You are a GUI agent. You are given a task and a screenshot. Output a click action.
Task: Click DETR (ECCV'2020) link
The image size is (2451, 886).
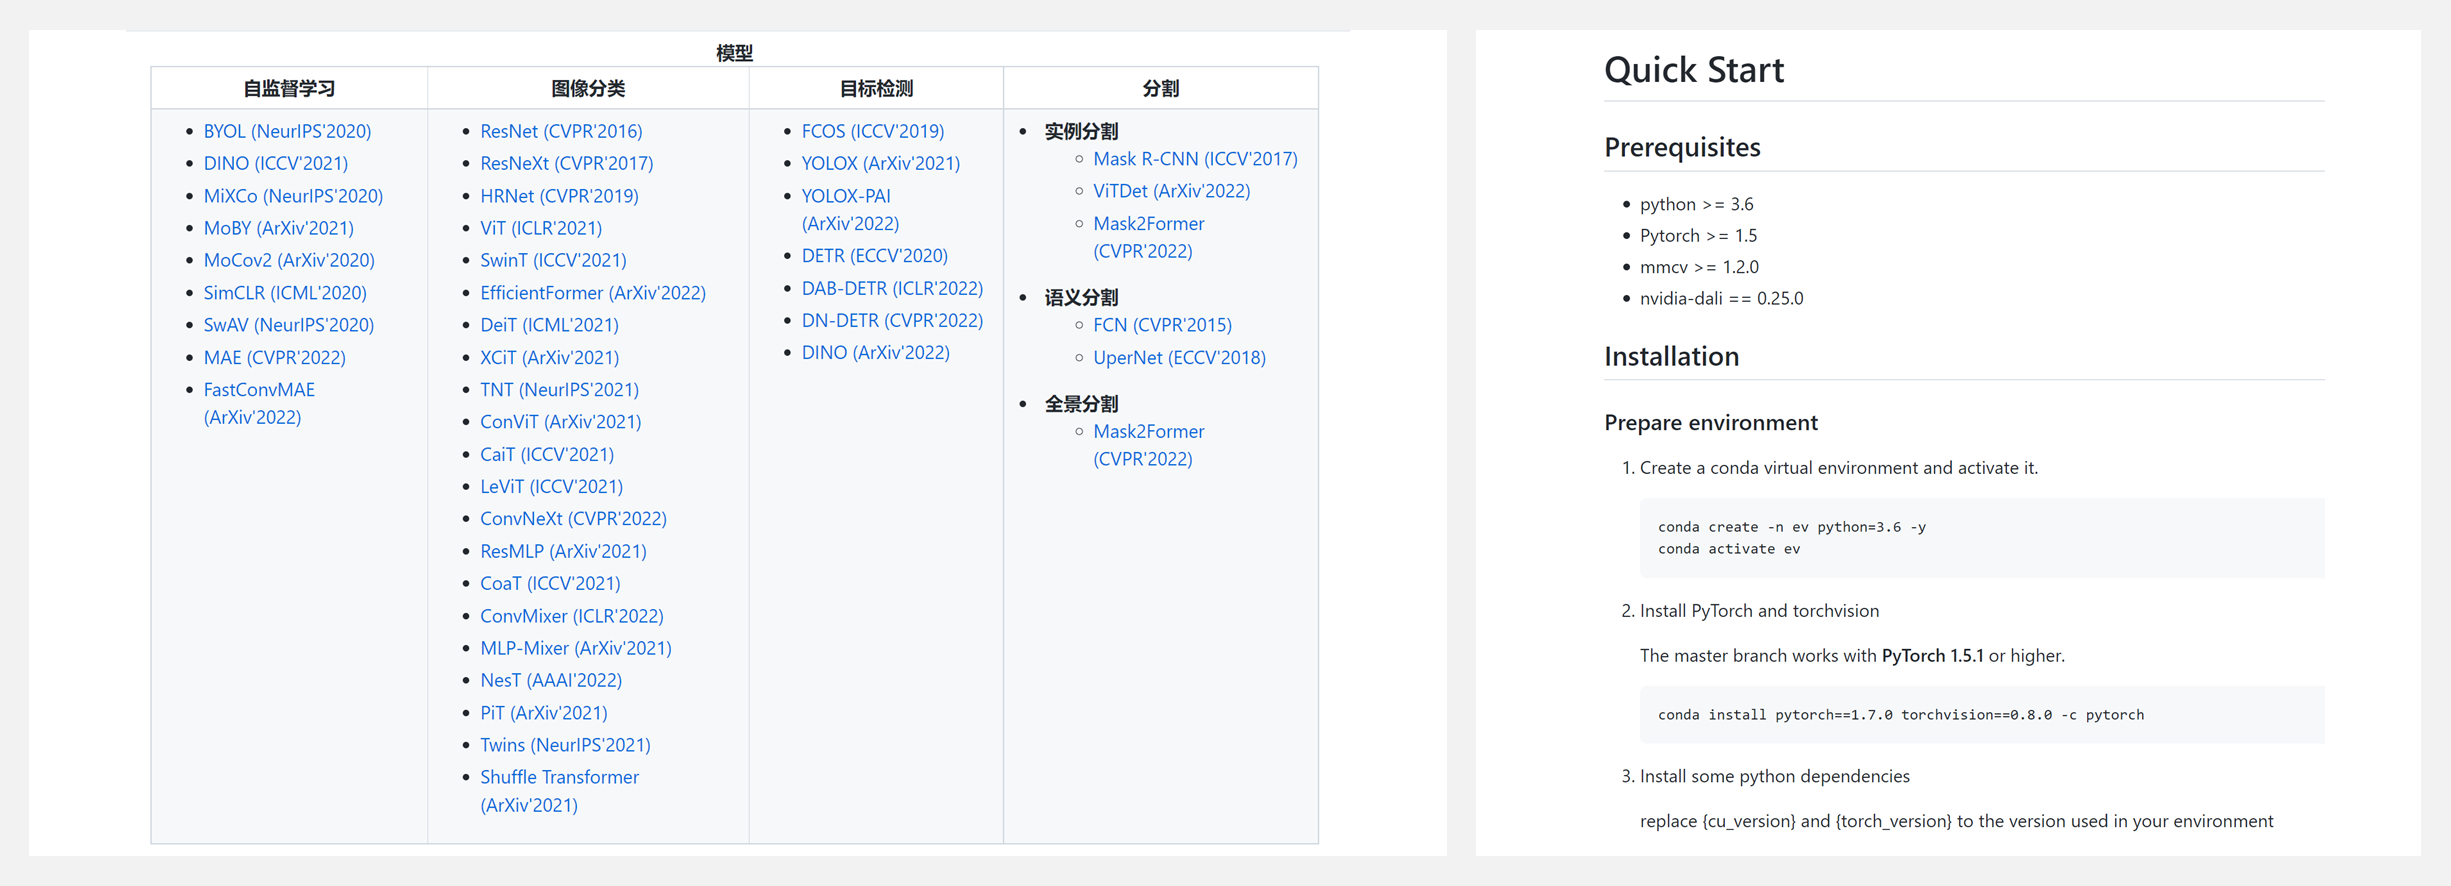point(875,256)
